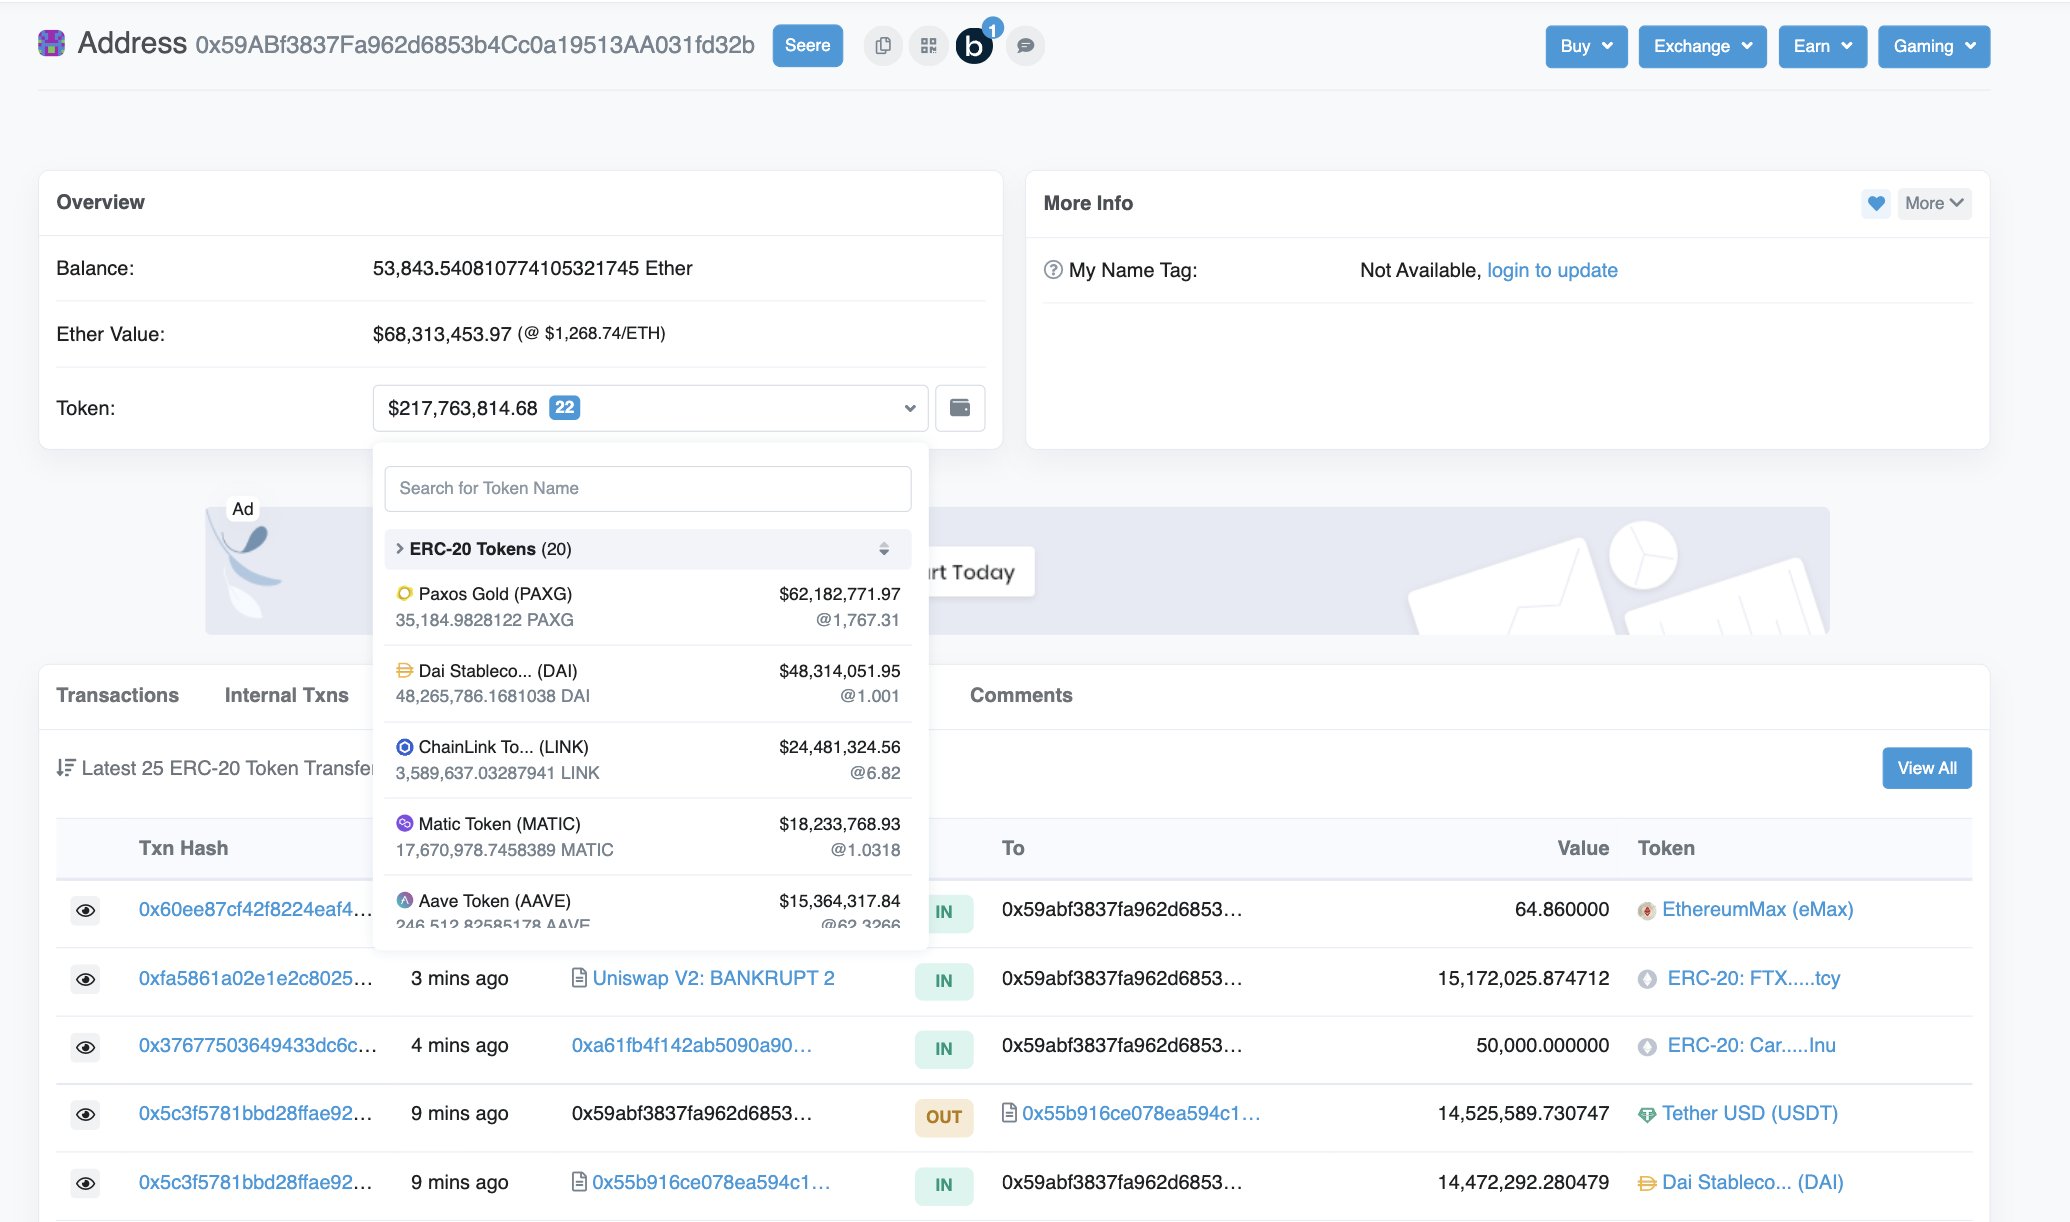Viewport: 2070px width, 1222px height.
Task: Toggle eye preview for USDT OUT transaction
Action: (86, 1114)
